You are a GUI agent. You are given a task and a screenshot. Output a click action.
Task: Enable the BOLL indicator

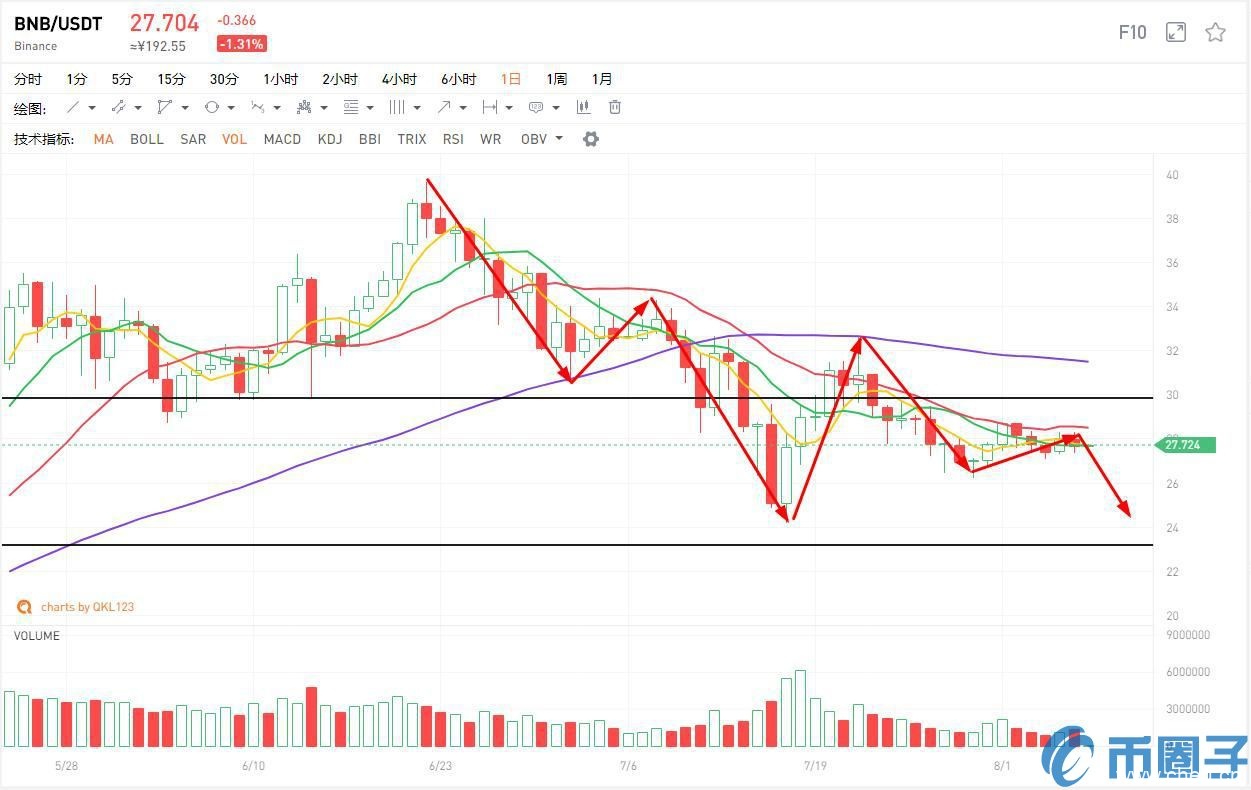coord(147,139)
